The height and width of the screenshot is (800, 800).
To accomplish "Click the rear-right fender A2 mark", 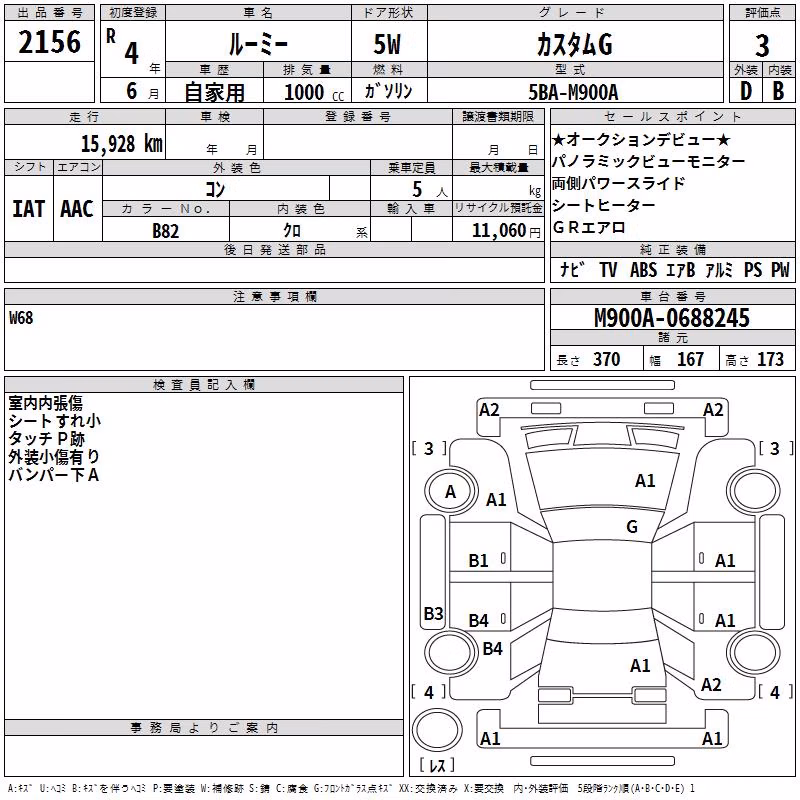I will pyautogui.click(x=711, y=684).
